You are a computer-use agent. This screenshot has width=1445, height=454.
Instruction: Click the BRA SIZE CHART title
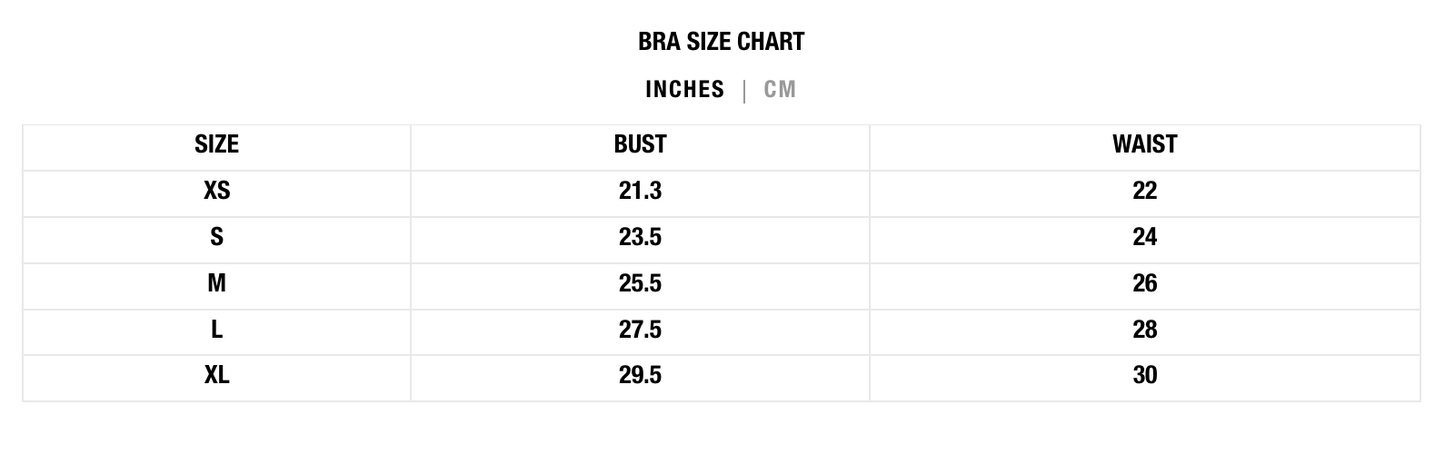(x=721, y=42)
